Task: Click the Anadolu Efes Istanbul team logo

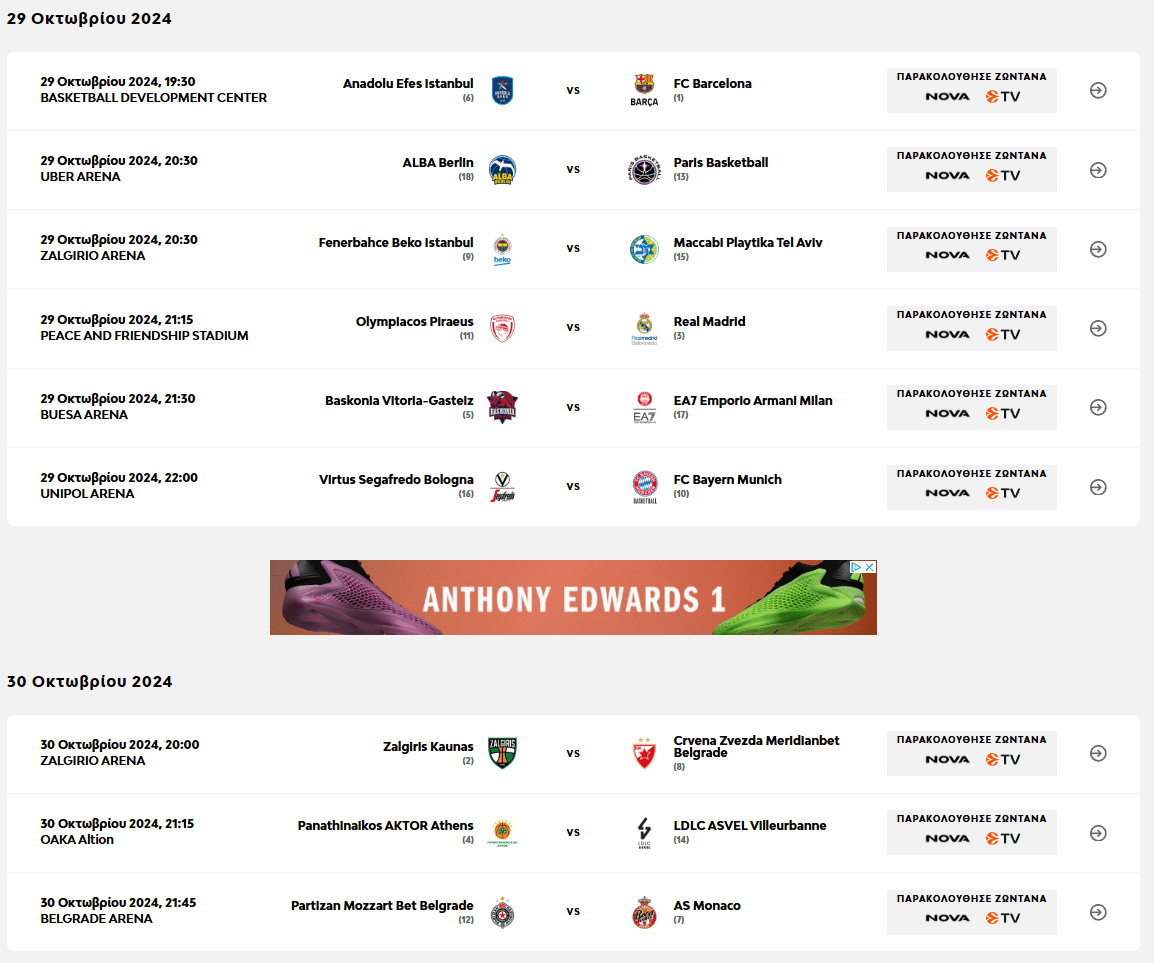Action: pos(502,91)
